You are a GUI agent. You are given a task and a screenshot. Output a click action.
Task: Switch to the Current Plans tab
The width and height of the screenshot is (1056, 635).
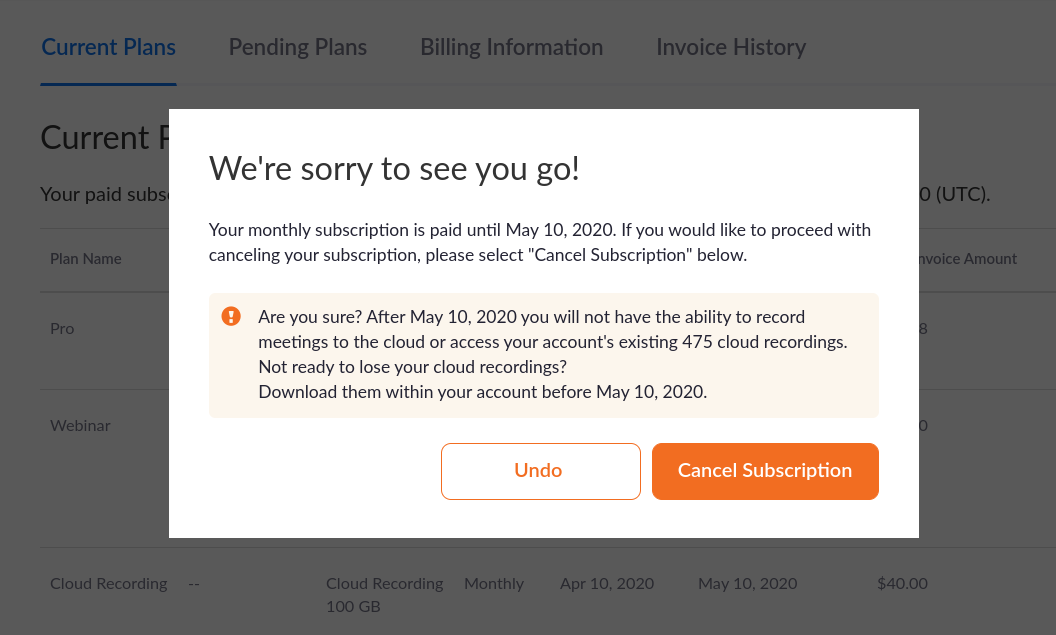click(x=108, y=47)
